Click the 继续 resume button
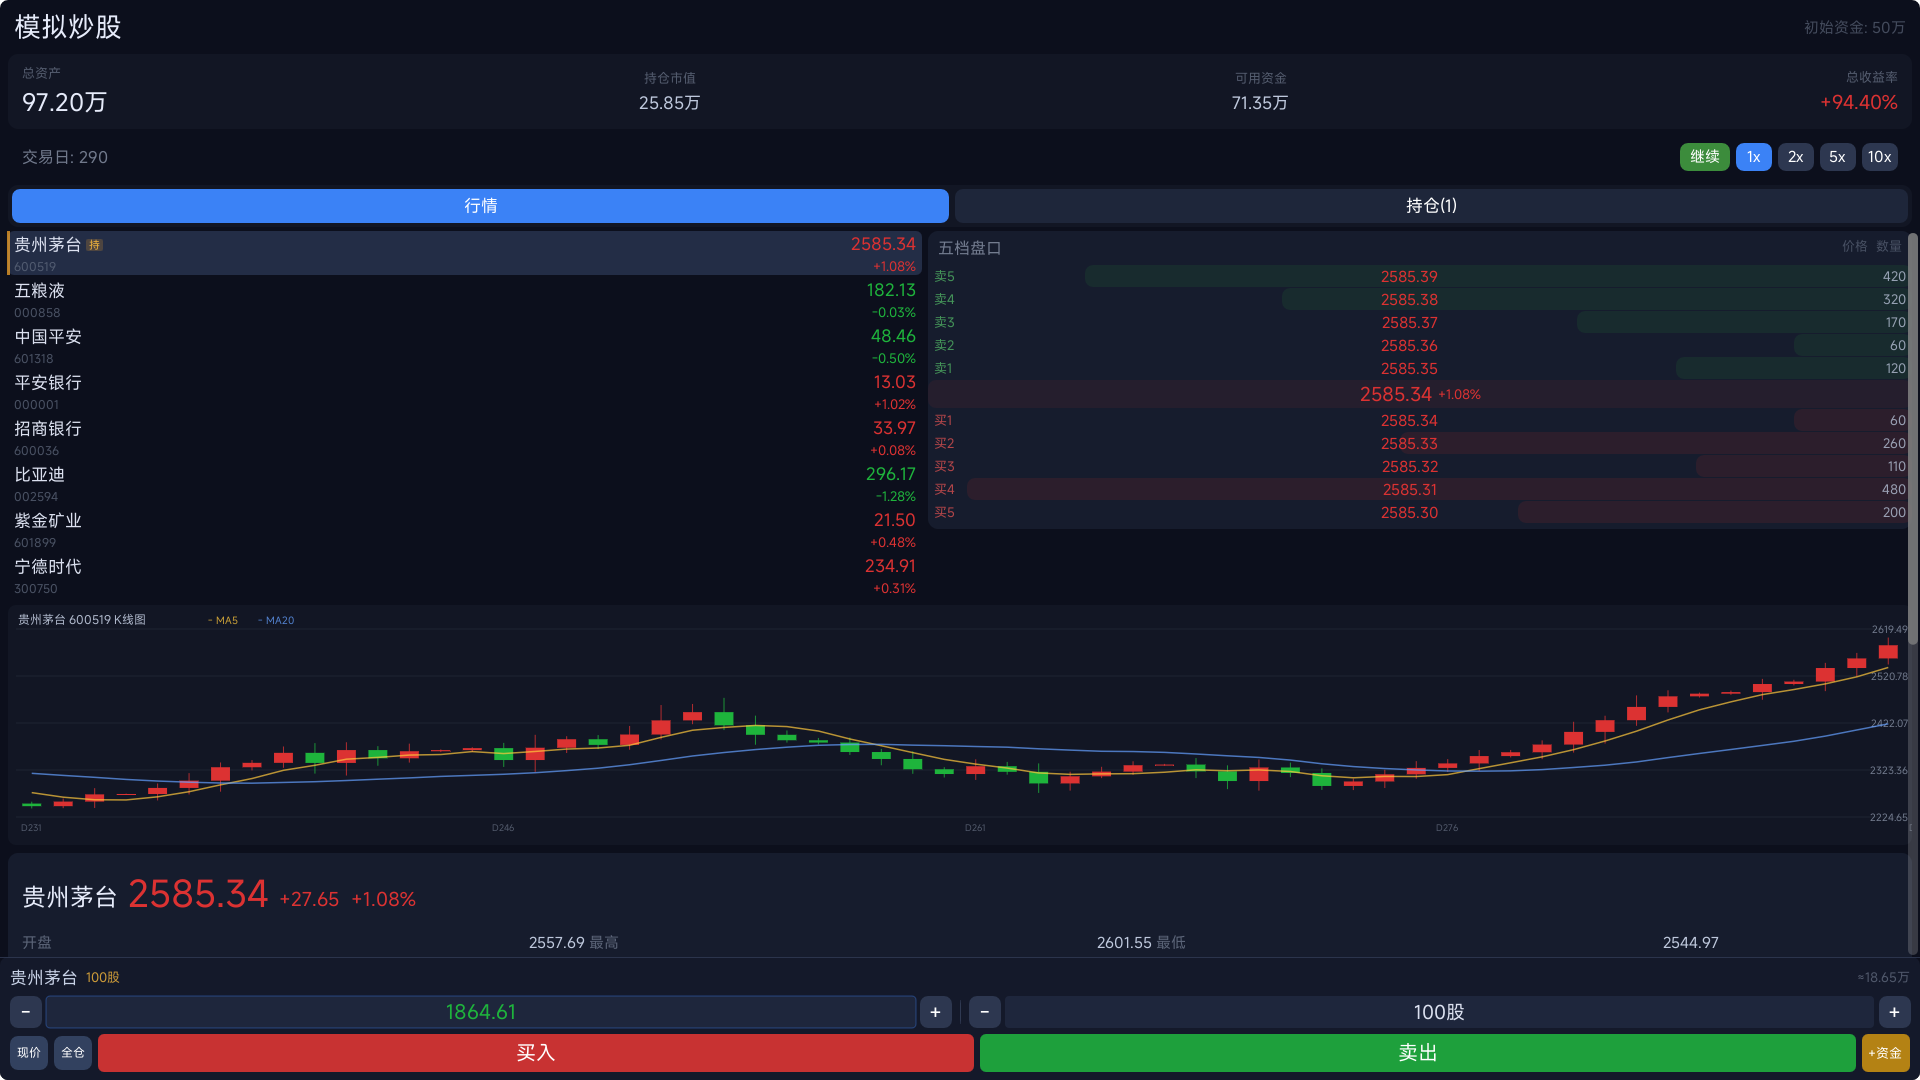The height and width of the screenshot is (1080, 1920). coord(1704,157)
